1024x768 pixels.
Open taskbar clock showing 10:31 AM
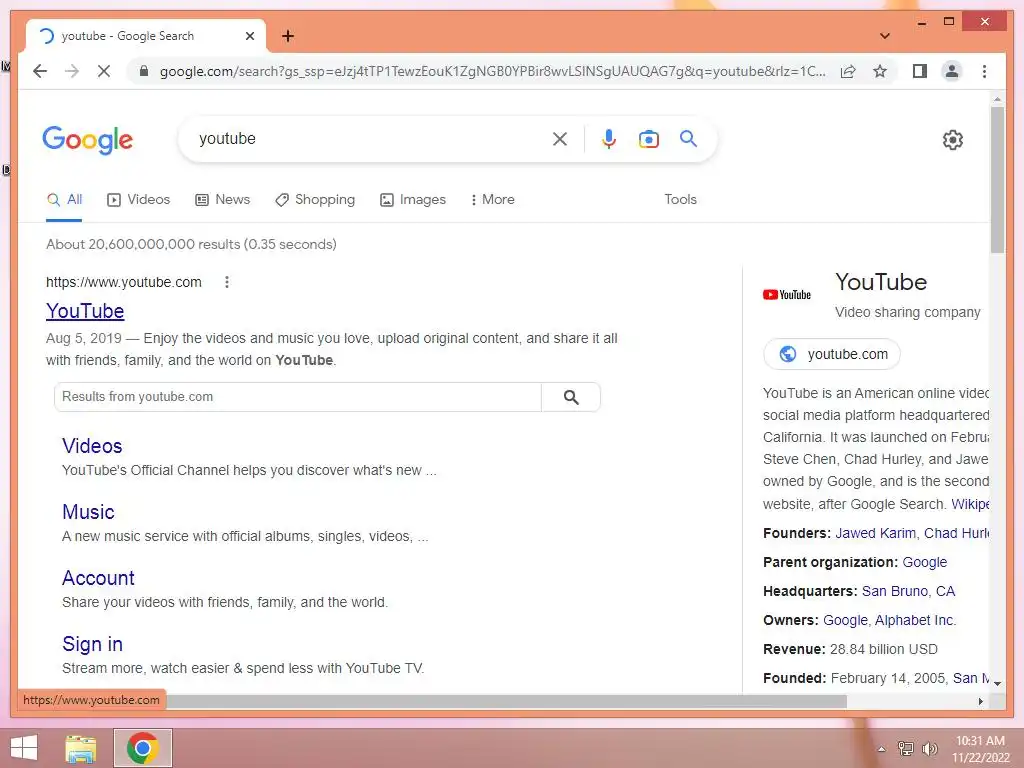[980, 749]
